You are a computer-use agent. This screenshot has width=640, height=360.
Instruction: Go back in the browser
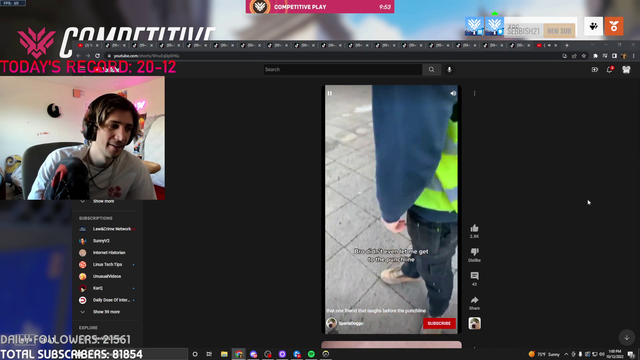click(79, 56)
